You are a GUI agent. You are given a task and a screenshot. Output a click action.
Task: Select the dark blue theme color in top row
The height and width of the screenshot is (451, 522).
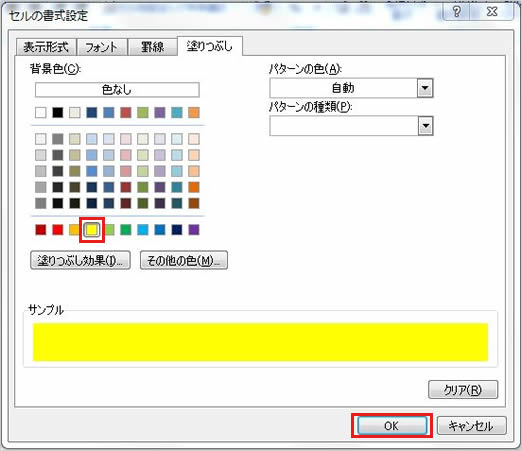(x=92, y=113)
